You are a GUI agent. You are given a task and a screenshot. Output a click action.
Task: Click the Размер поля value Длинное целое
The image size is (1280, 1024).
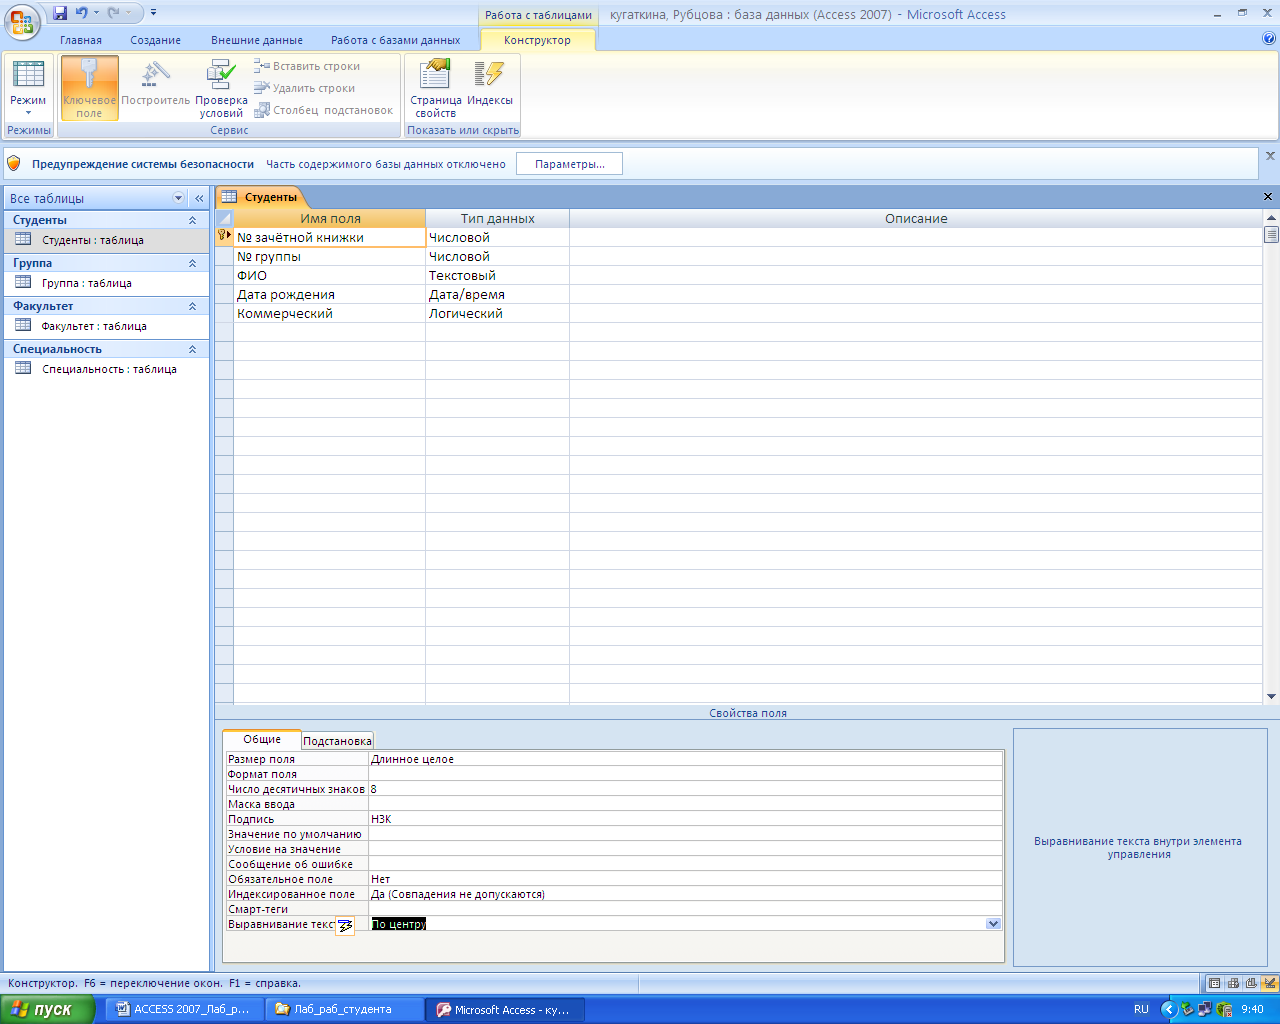tap(685, 760)
